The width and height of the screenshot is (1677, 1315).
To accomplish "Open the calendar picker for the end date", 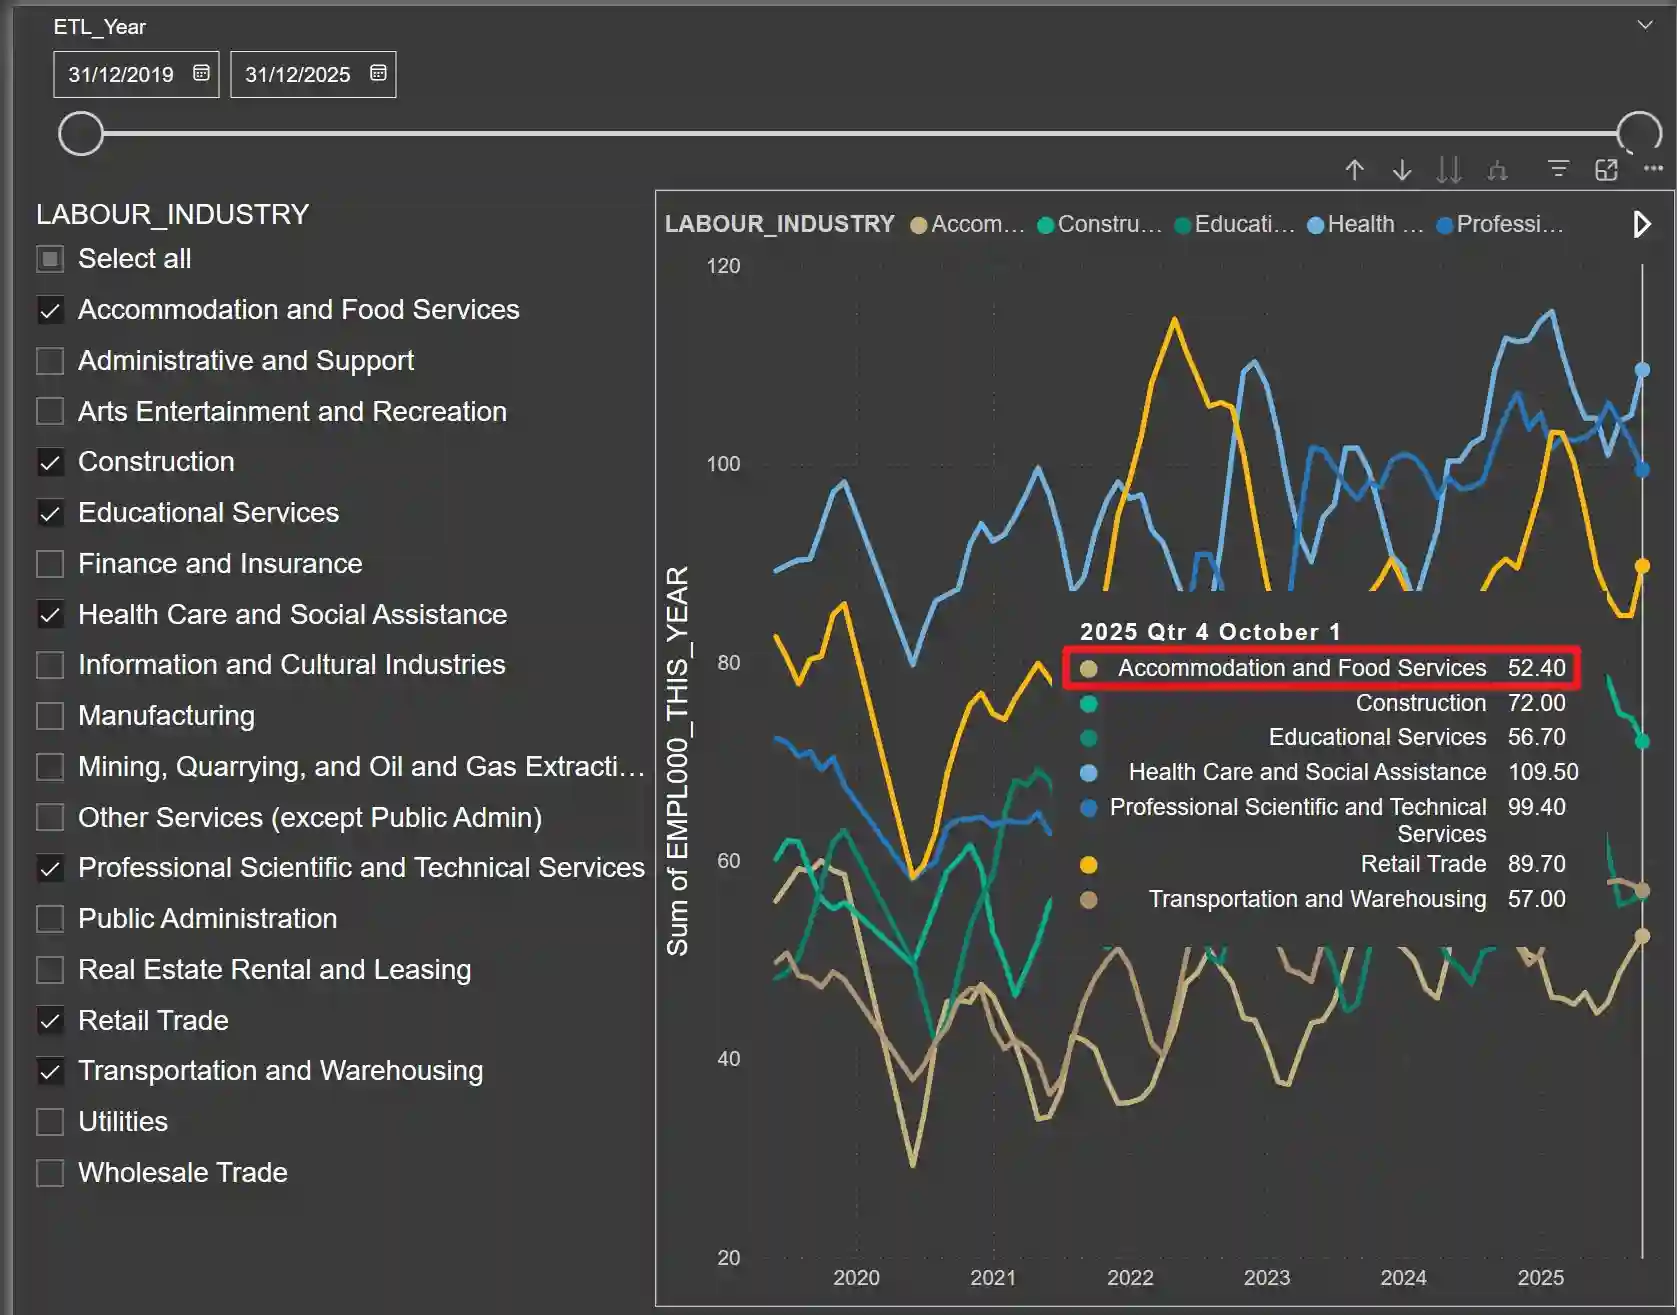I will (377, 73).
